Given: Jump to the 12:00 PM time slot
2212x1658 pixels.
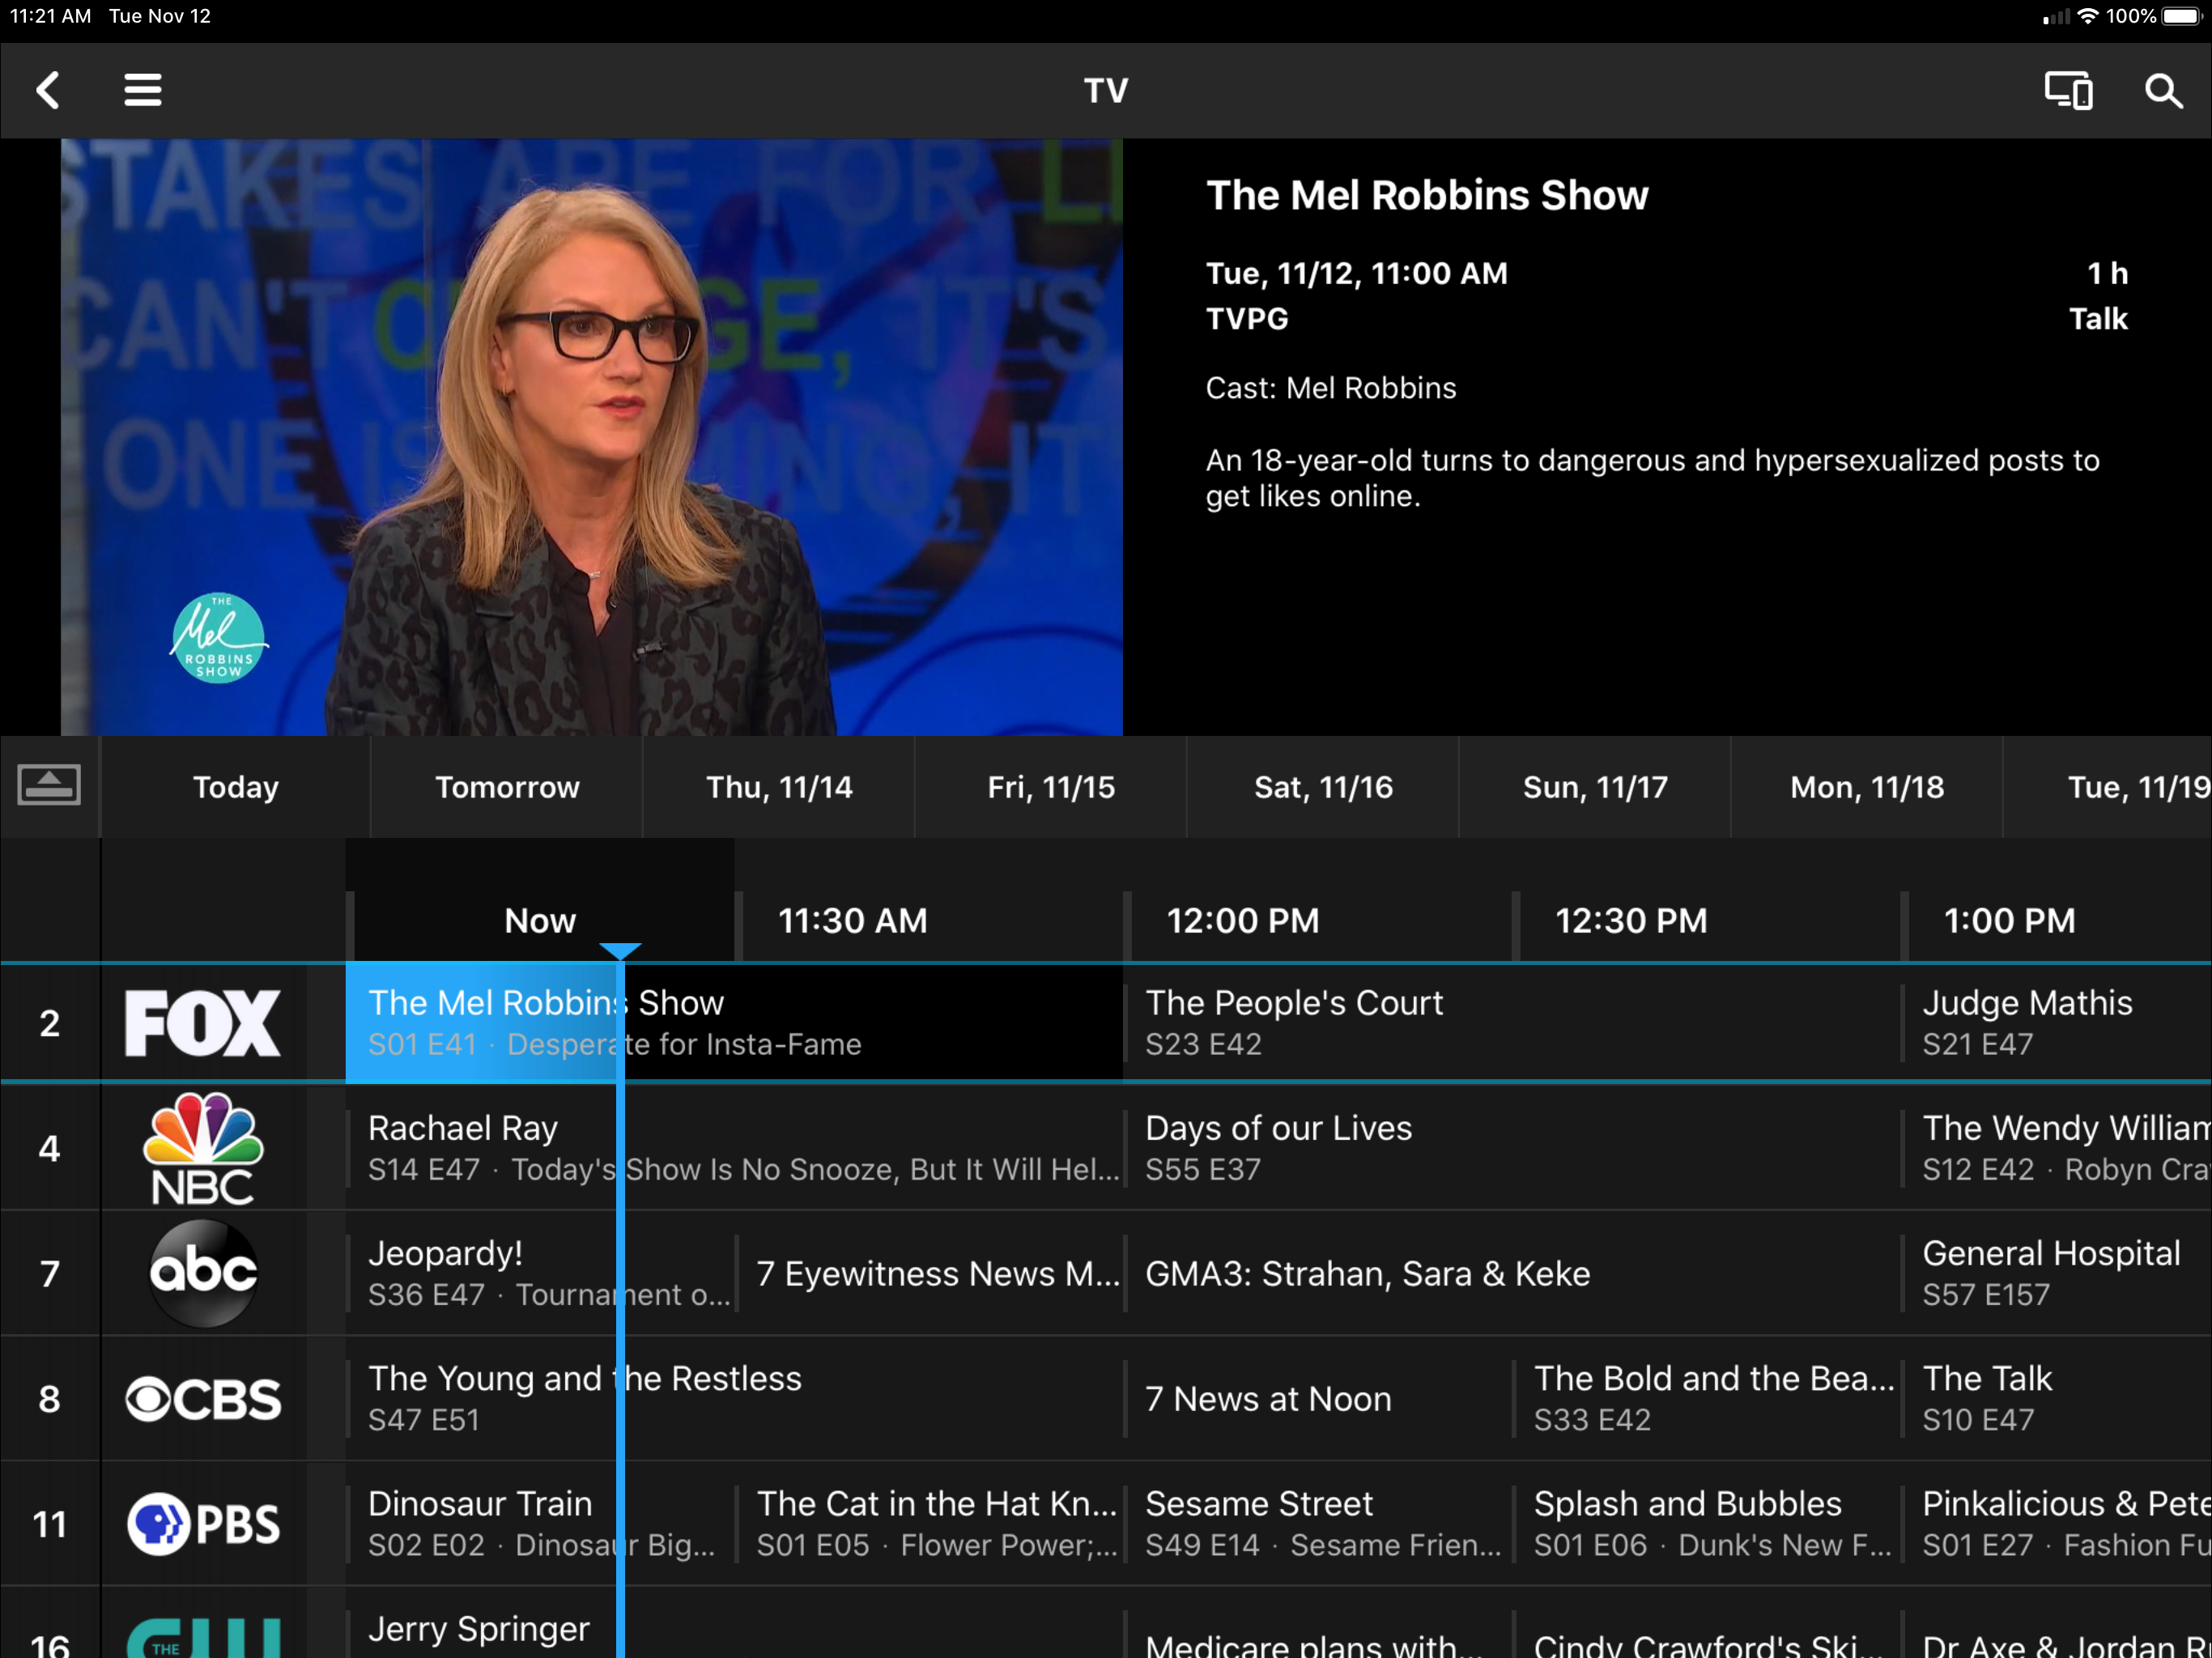Looking at the screenshot, I should pyautogui.click(x=1243, y=920).
